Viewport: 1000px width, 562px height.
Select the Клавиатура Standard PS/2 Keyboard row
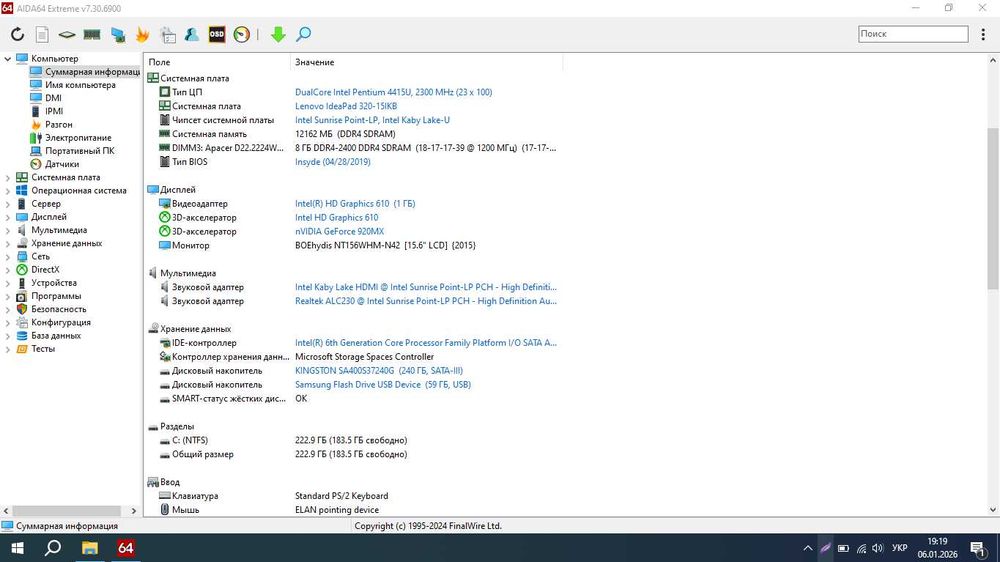coord(355,496)
